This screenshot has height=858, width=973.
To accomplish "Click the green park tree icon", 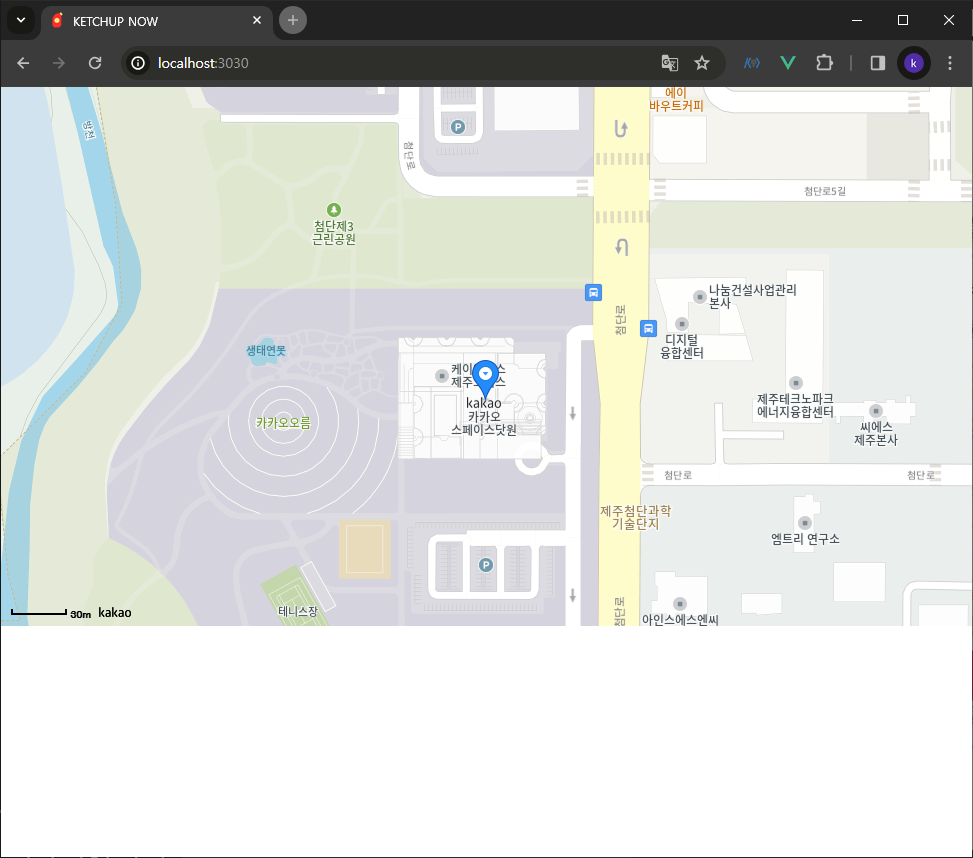I will [x=334, y=210].
